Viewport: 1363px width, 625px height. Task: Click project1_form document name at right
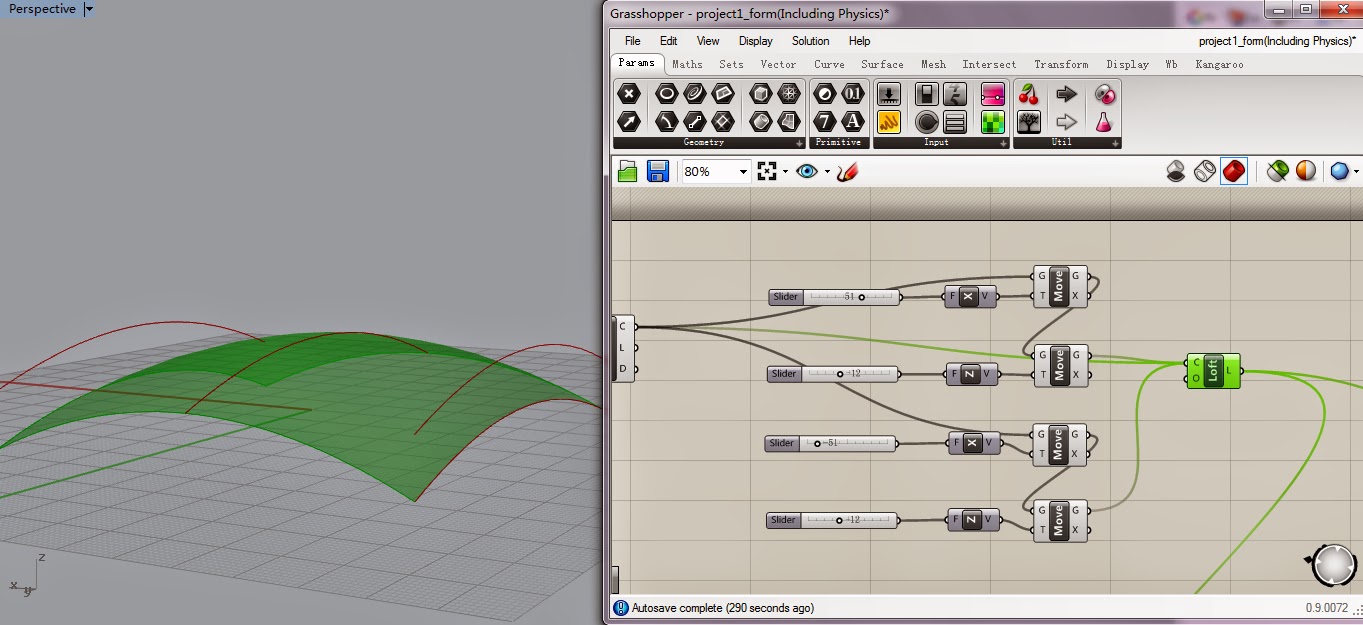1275,41
